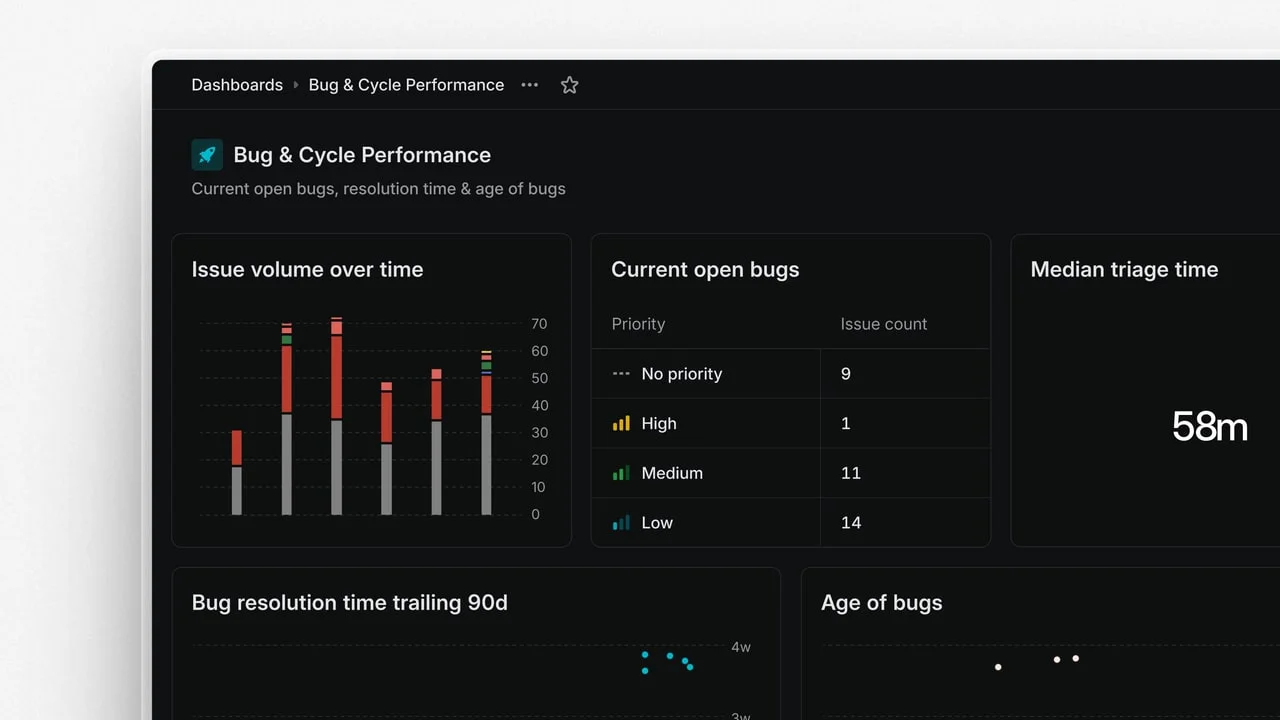Click the tallest bar in issue chart
Viewport: 1280px width, 720px height.
[337, 416]
